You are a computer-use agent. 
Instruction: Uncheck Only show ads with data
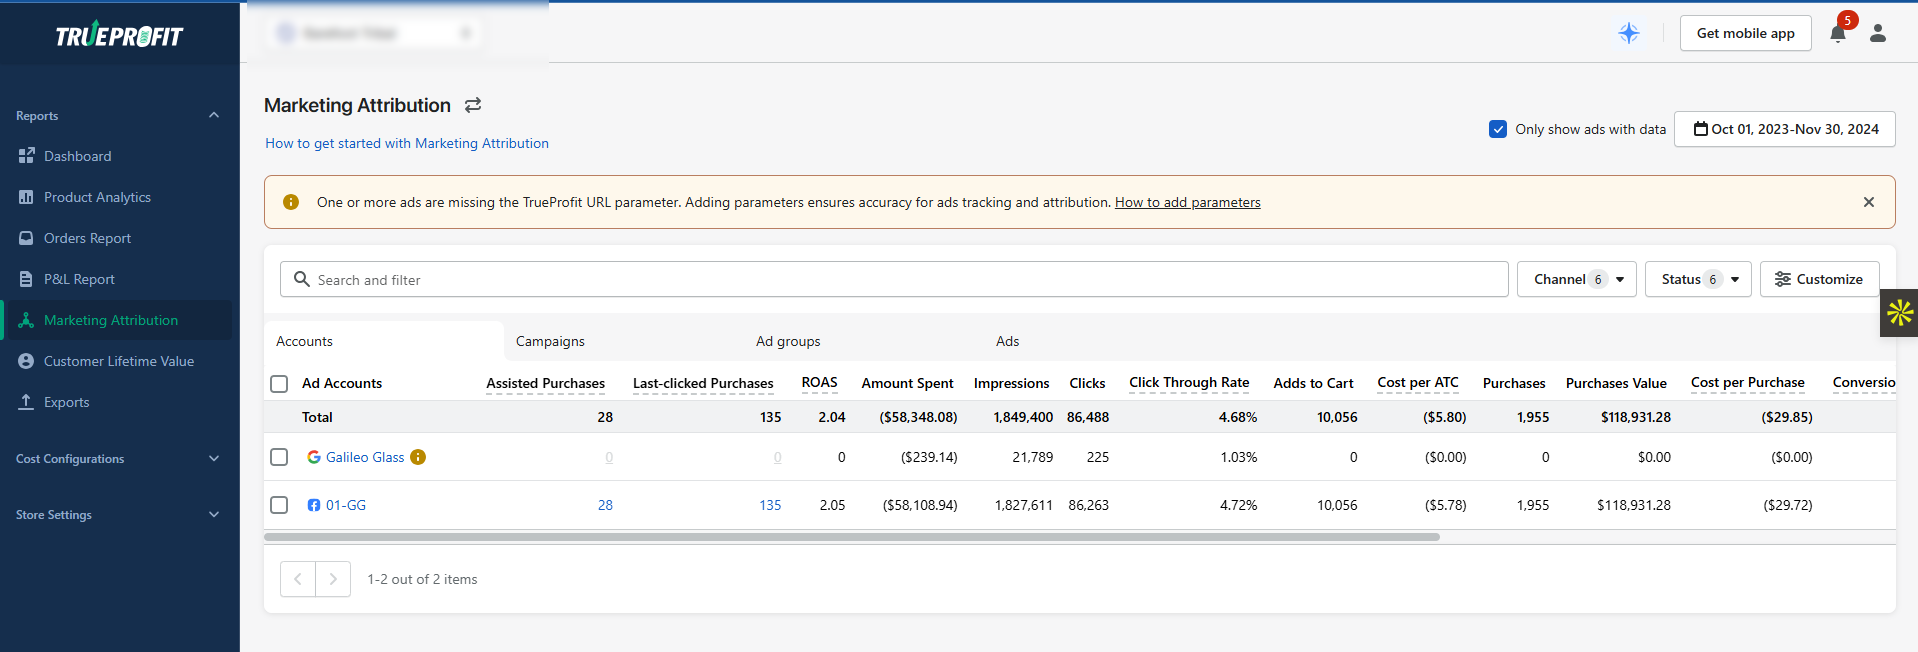(x=1498, y=129)
